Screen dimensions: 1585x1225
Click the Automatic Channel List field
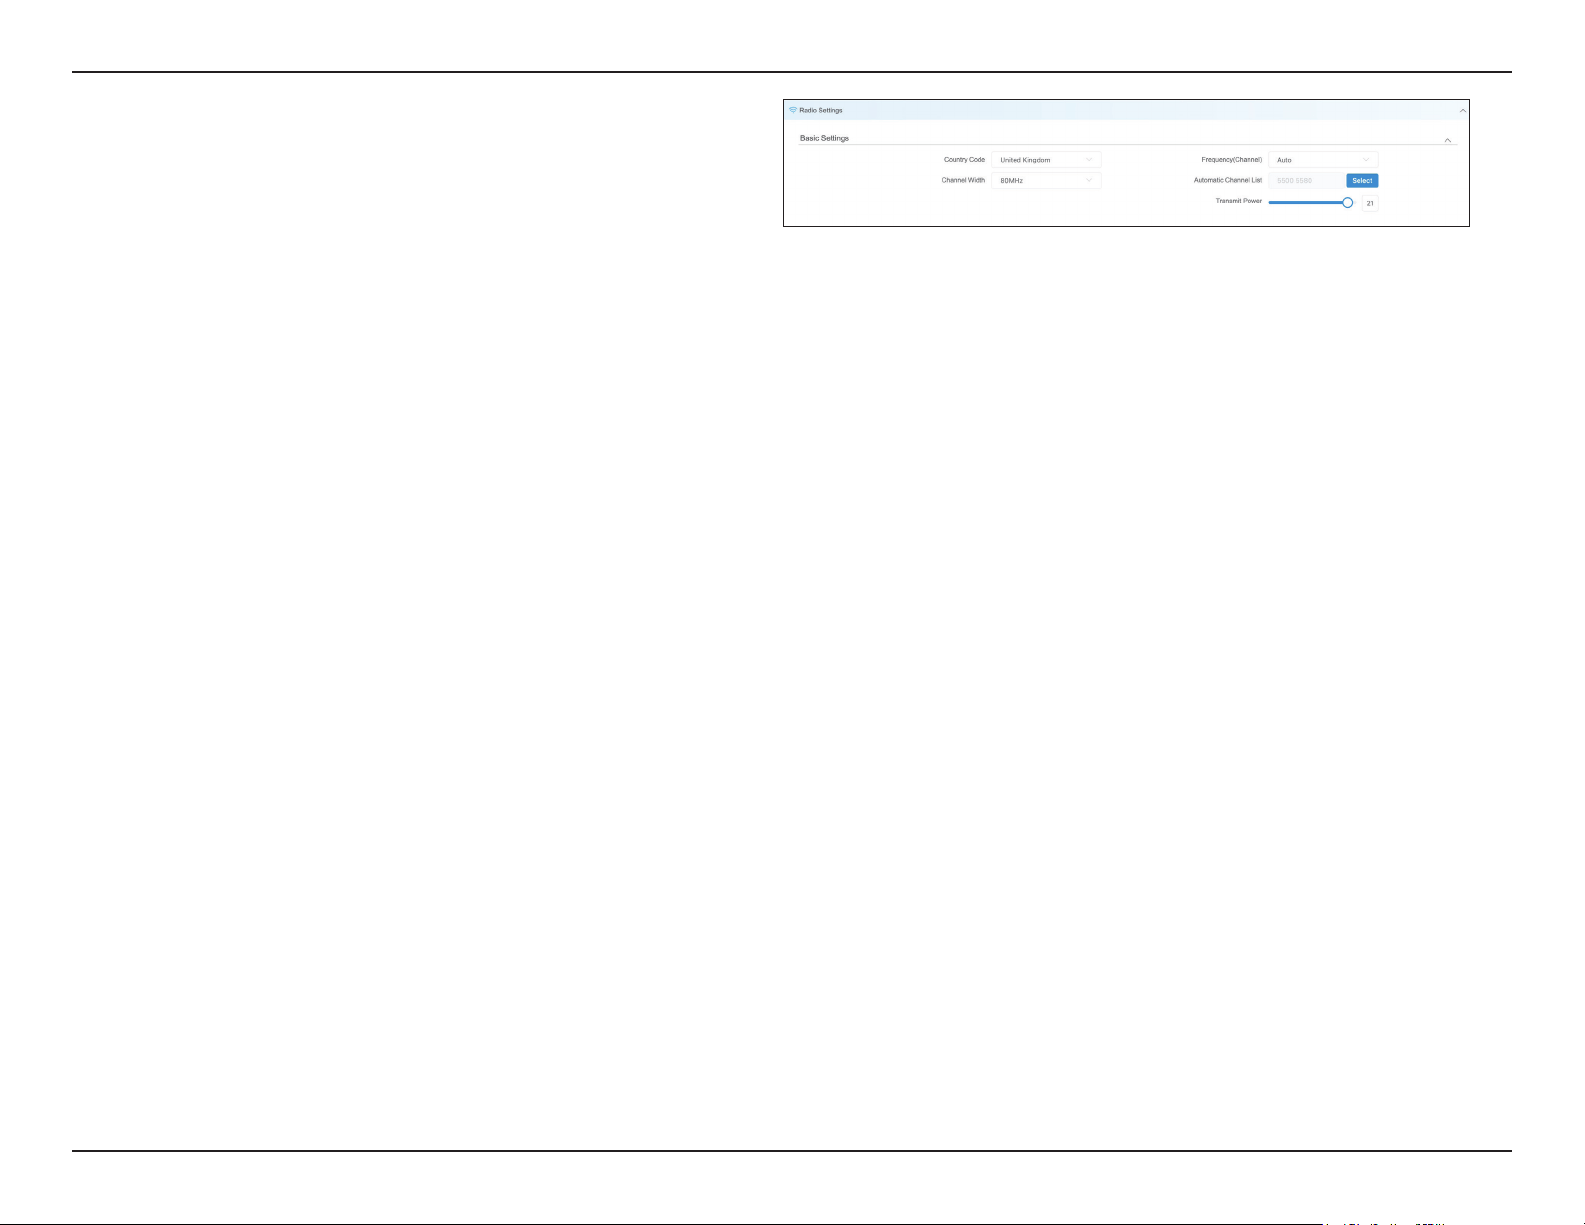click(1306, 181)
